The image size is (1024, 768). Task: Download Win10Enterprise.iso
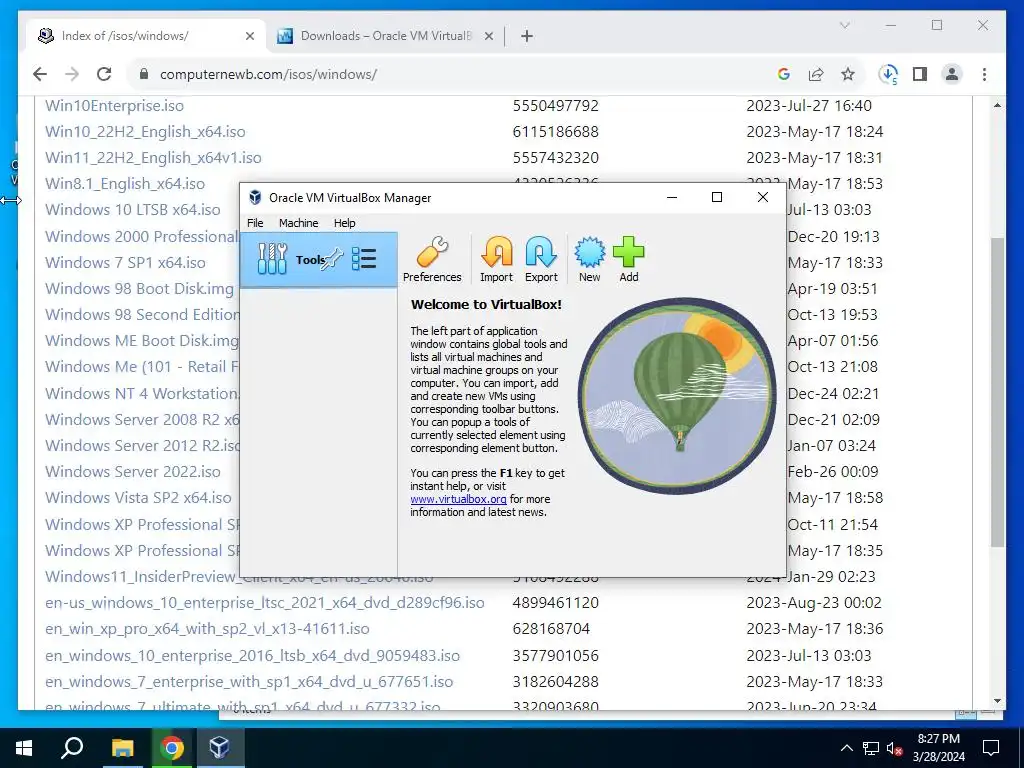pyautogui.click(x=114, y=105)
